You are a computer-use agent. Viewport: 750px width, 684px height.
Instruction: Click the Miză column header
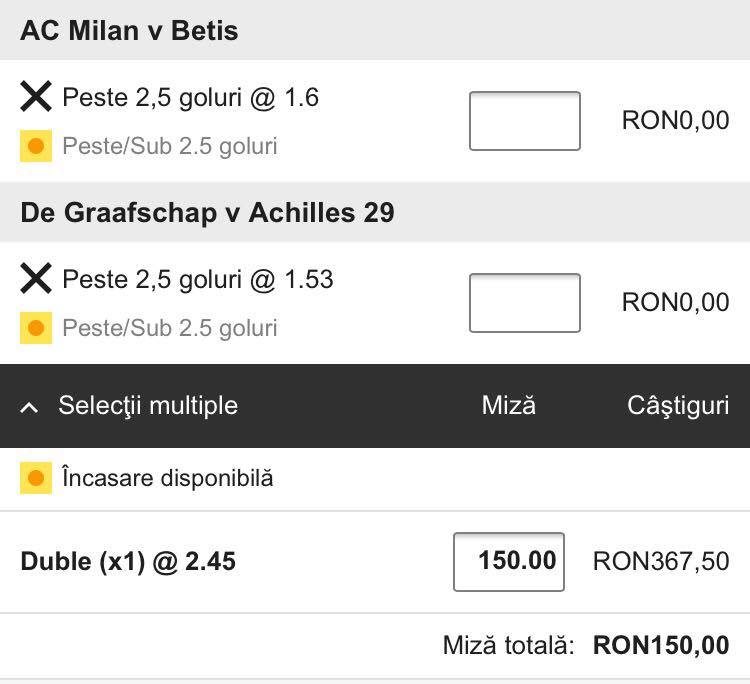click(x=508, y=405)
